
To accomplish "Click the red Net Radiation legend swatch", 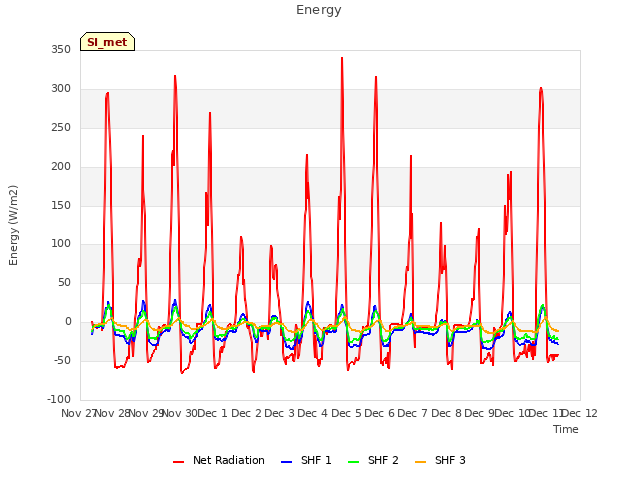I will coord(178,462).
